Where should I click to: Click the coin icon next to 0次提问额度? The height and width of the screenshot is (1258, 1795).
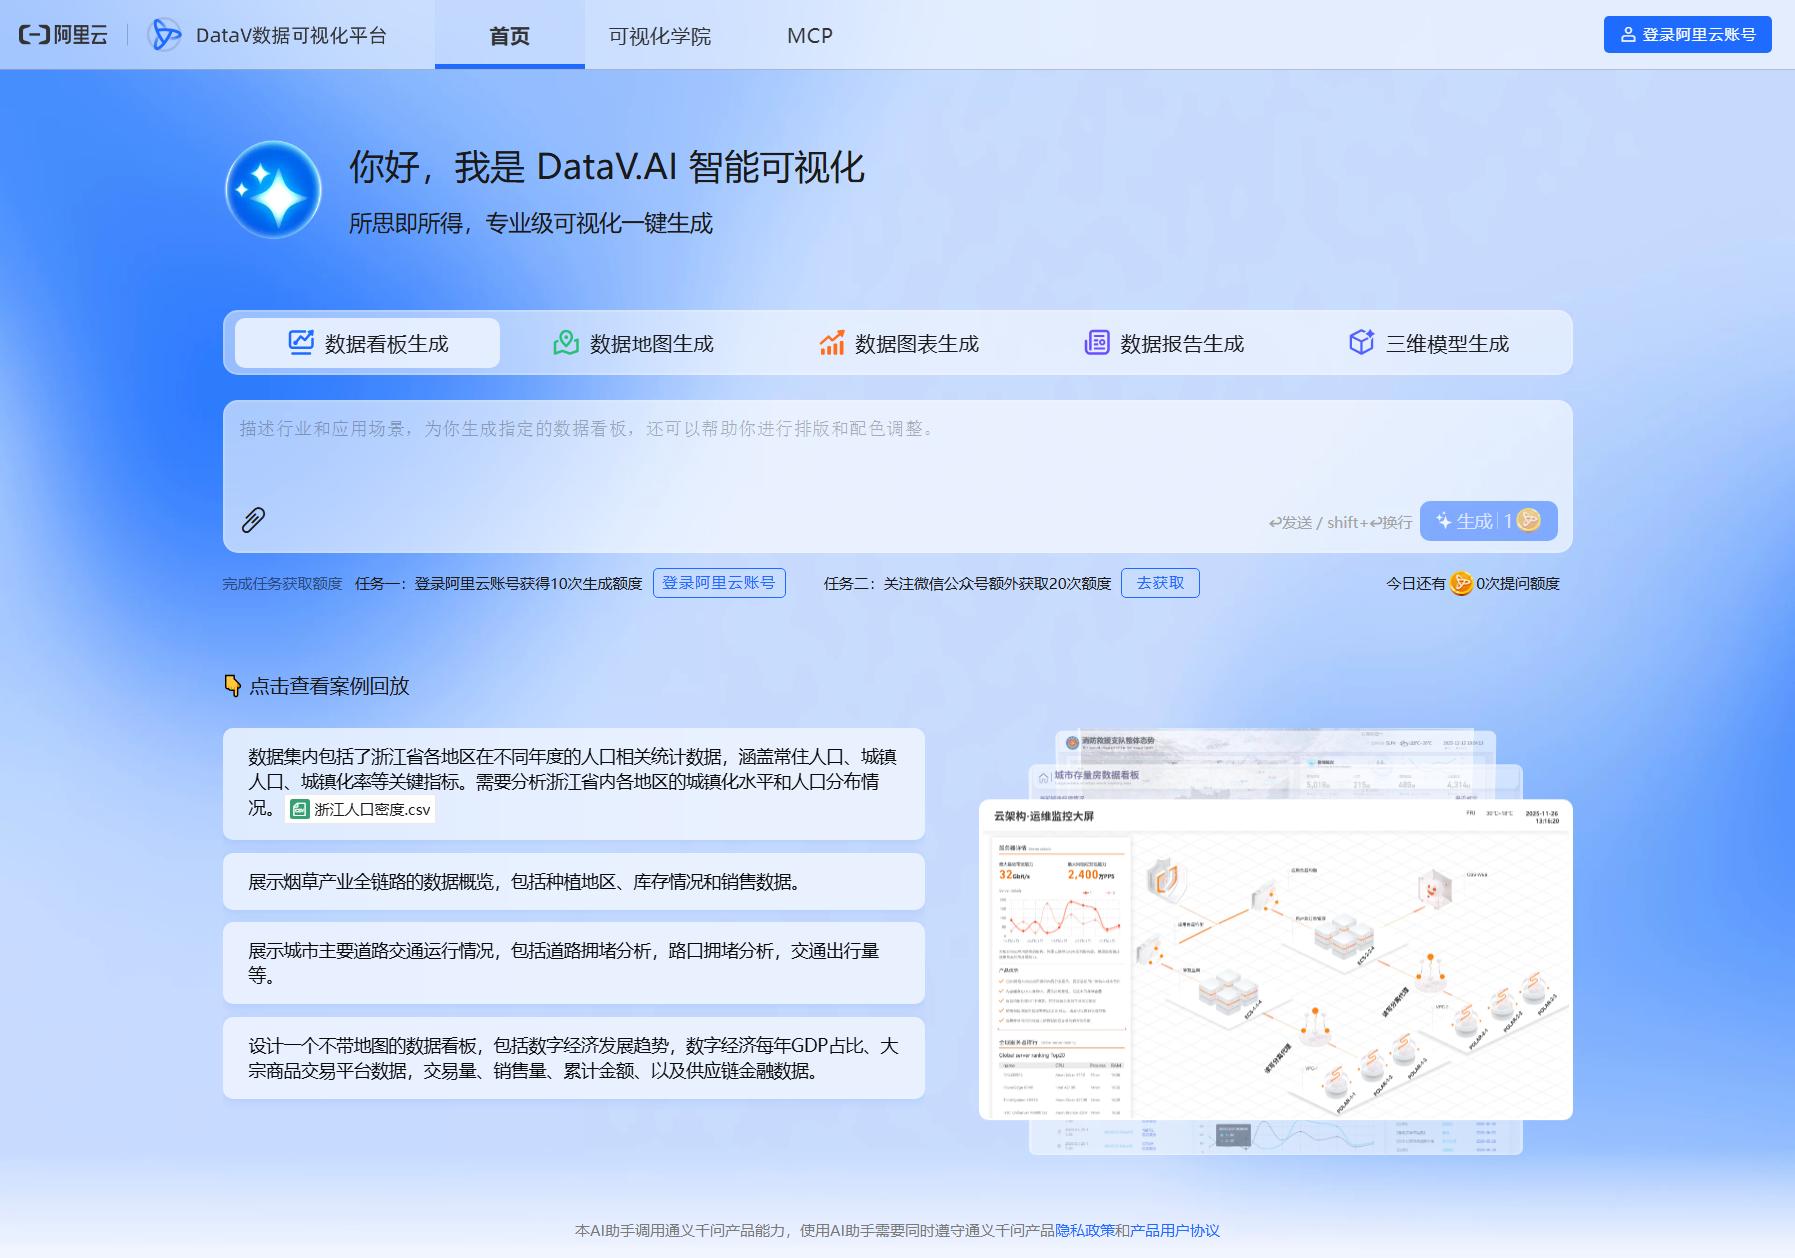[x=1461, y=583]
